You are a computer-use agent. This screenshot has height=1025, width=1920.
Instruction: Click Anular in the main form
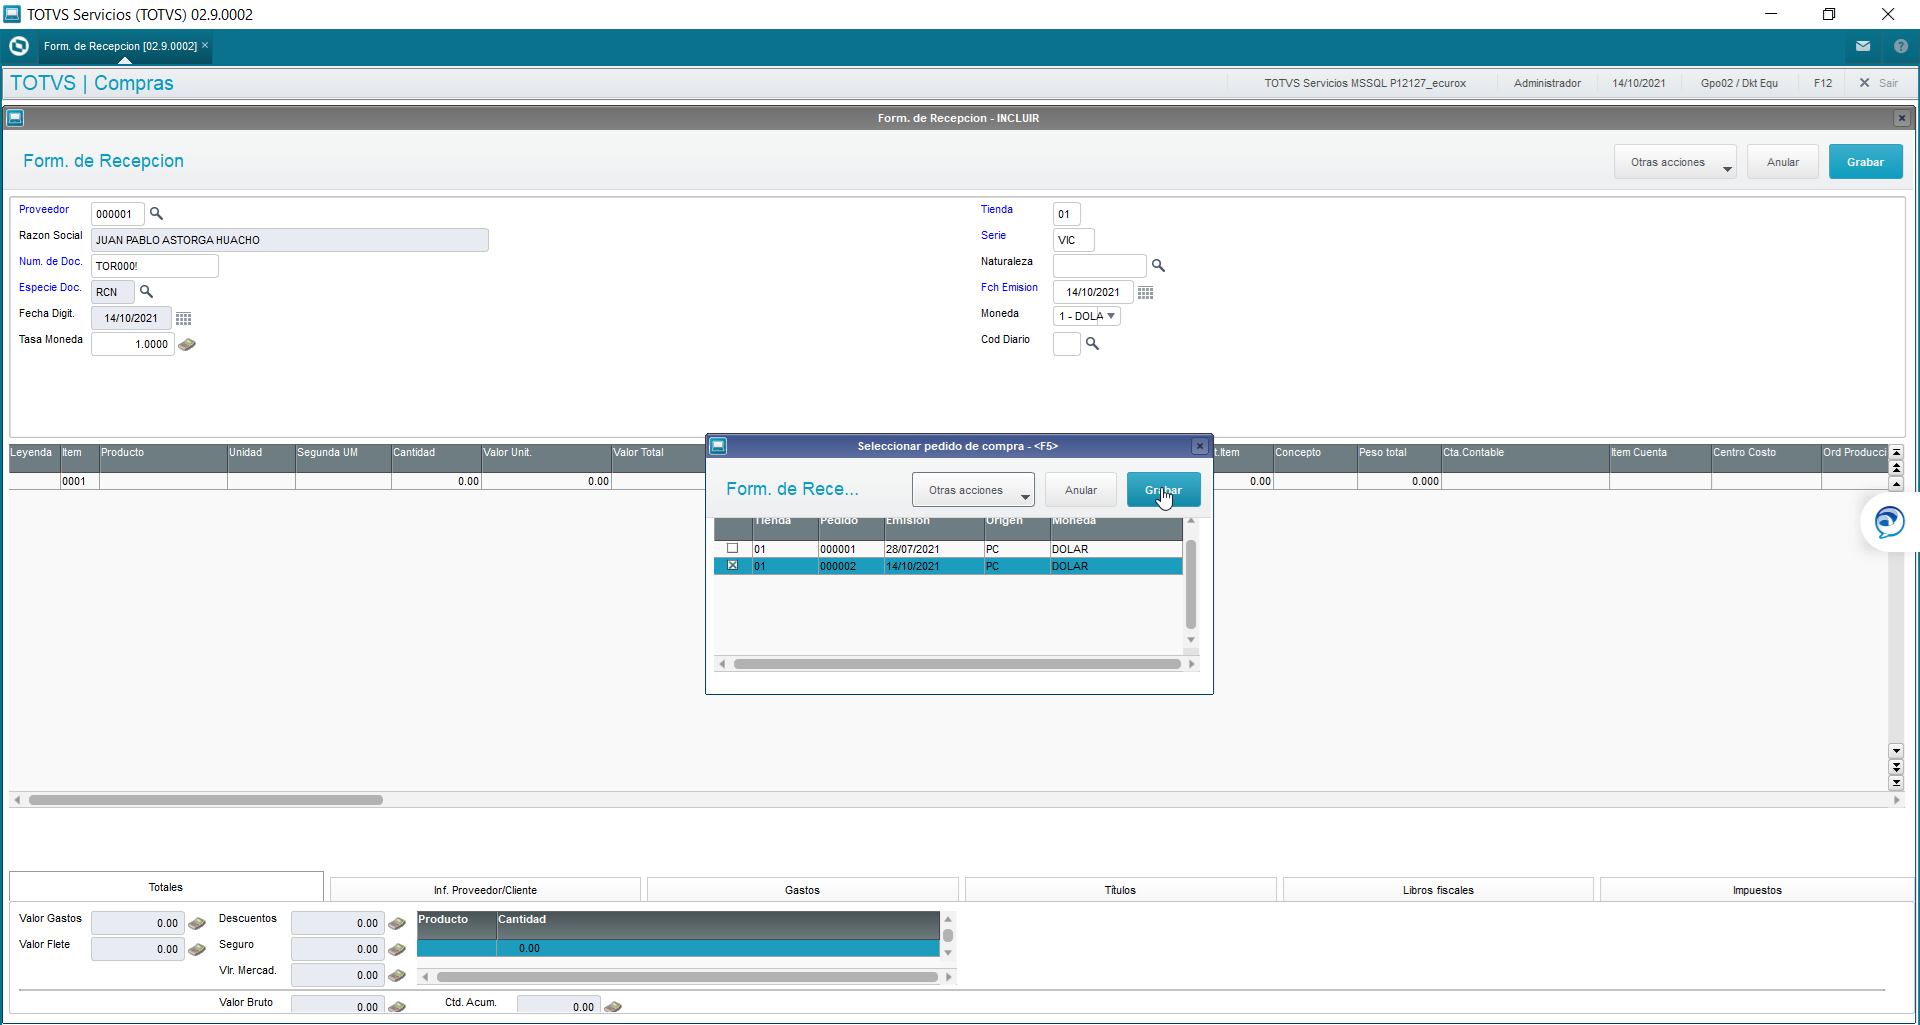pos(1782,162)
